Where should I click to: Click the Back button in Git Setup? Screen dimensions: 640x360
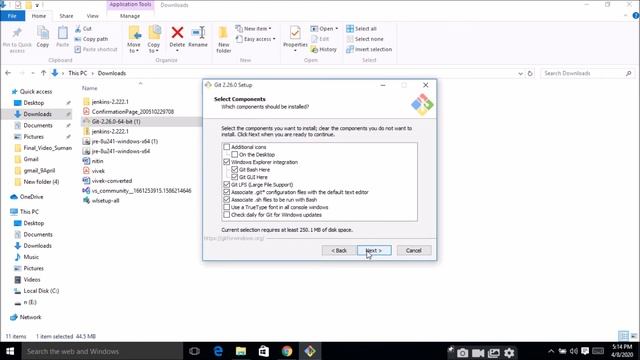[339, 250]
